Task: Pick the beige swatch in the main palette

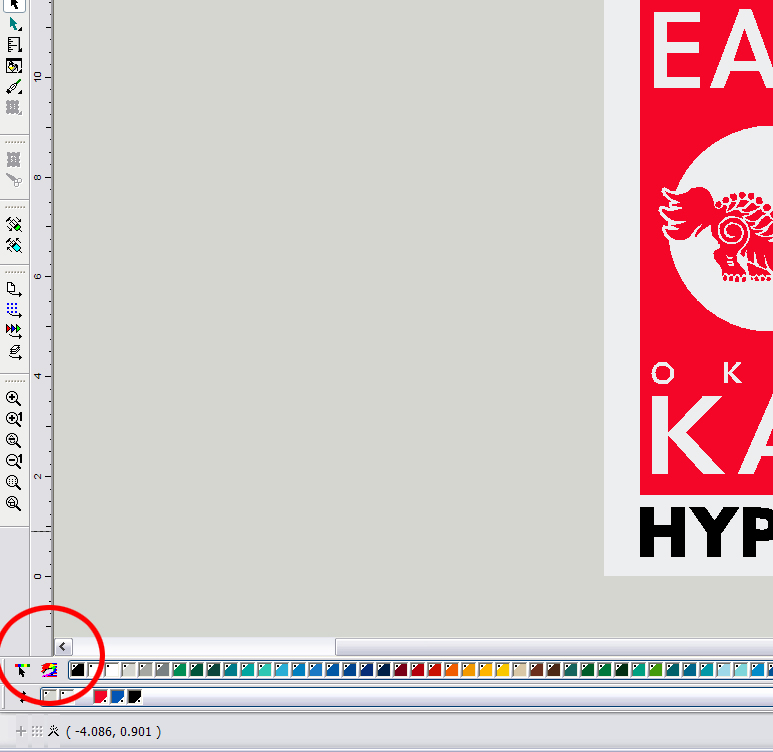Action: (x=520, y=670)
